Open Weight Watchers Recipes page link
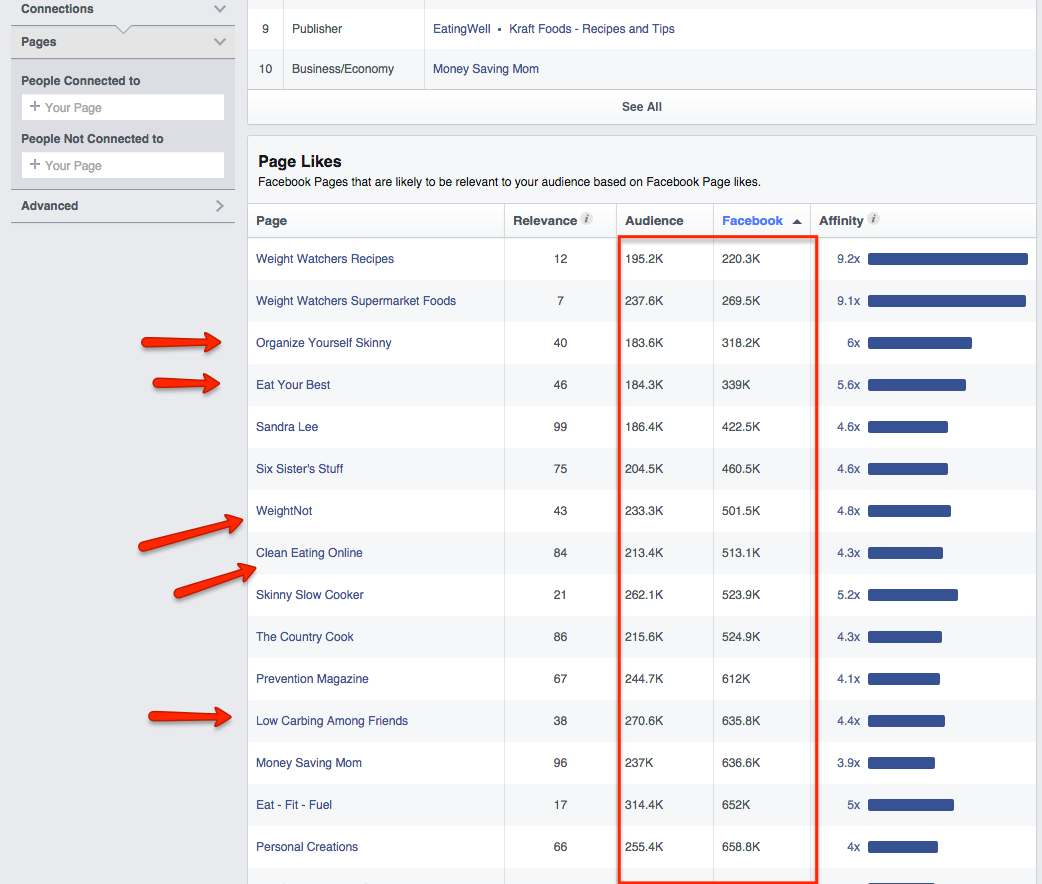 click(325, 259)
